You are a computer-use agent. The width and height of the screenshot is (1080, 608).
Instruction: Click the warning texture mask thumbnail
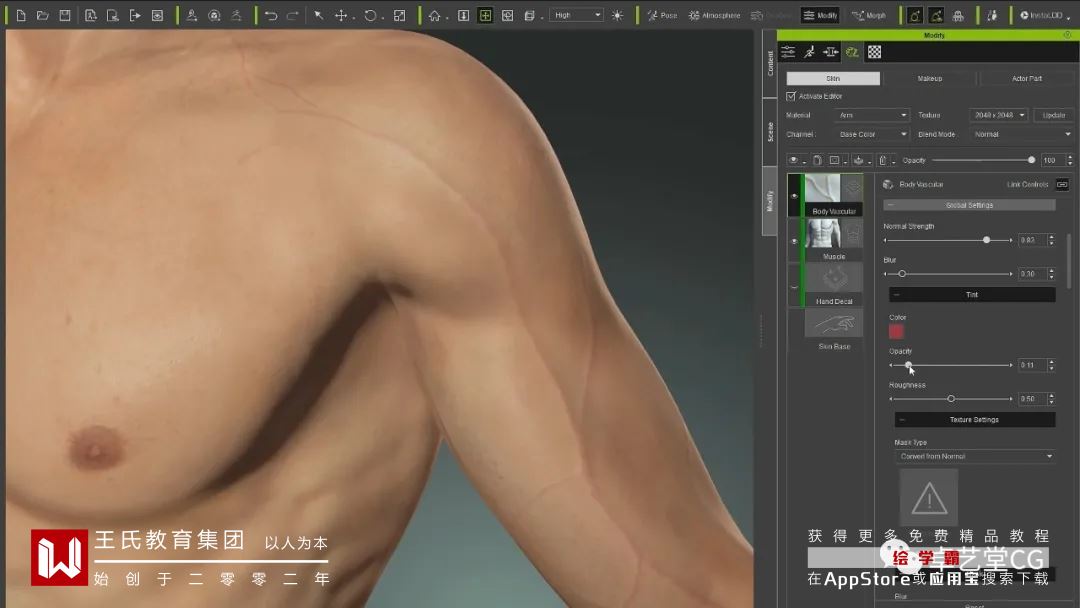[928, 498]
